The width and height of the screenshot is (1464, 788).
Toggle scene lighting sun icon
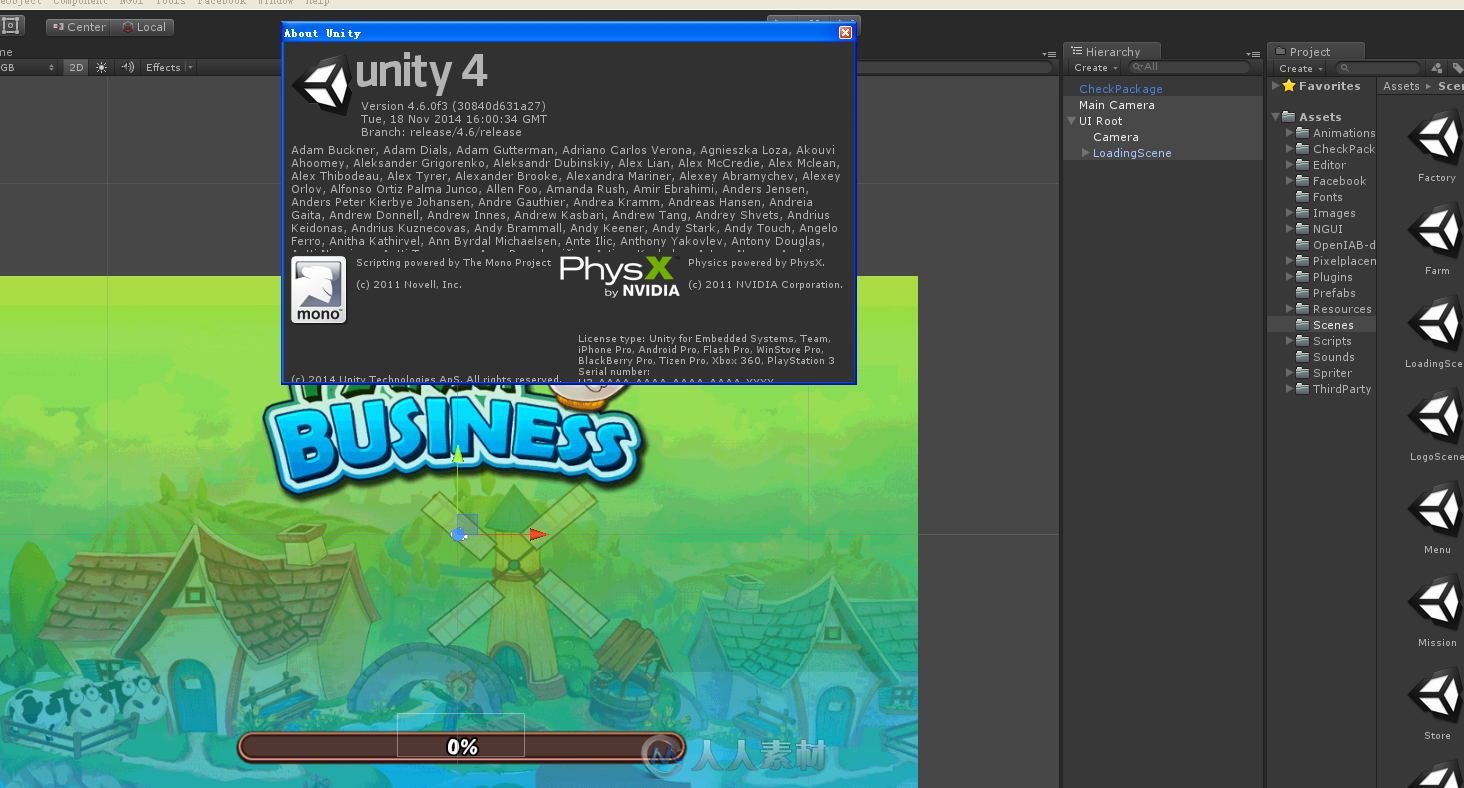coord(101,67)
